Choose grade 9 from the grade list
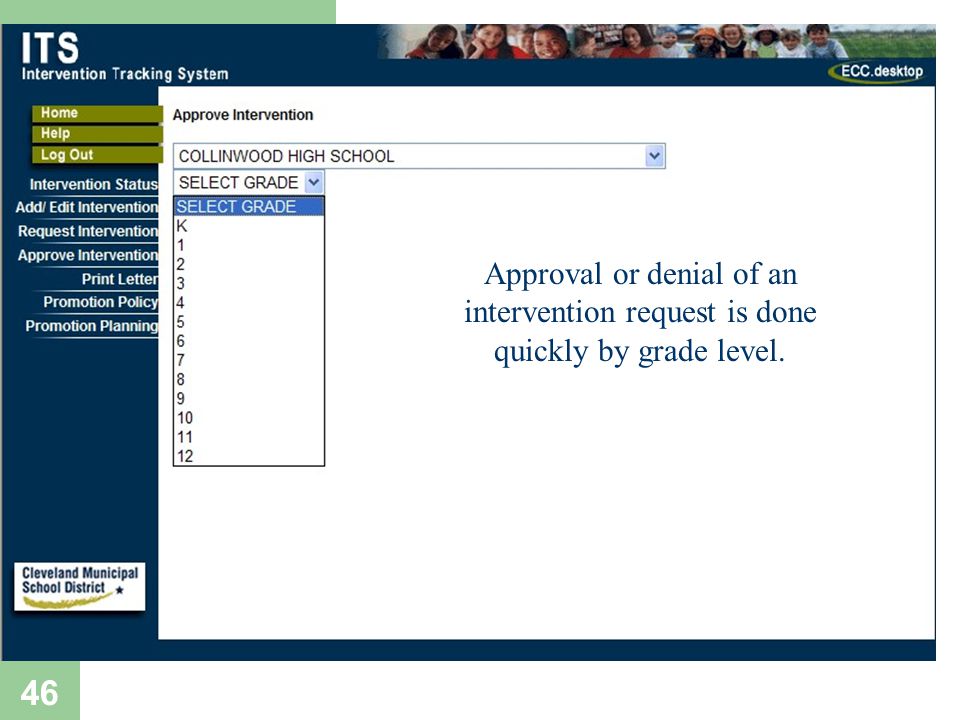 (x=249, y=399)
